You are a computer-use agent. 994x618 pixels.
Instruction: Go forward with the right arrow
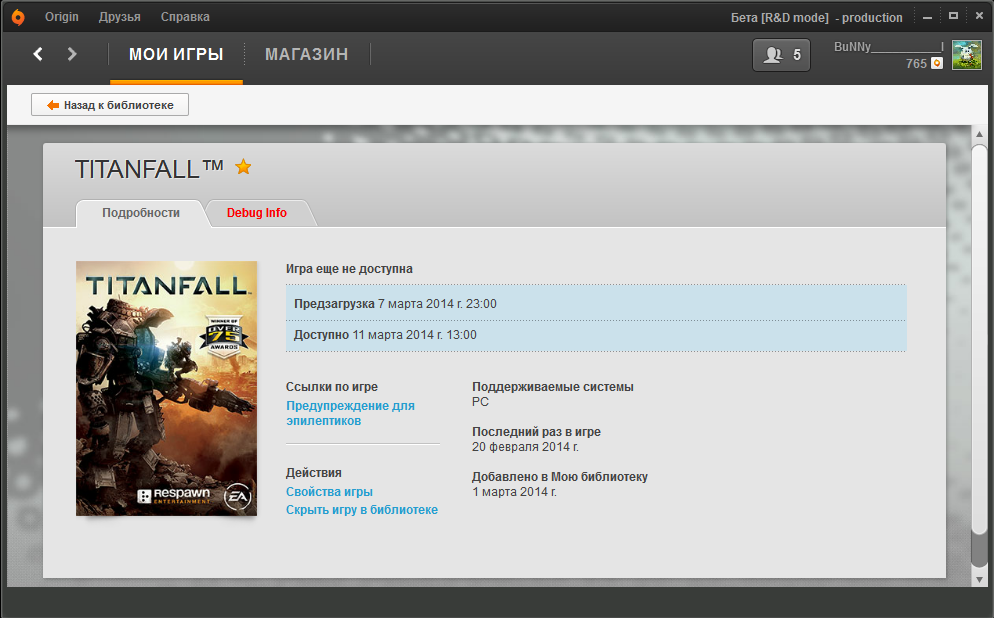(x=72, y=55)
